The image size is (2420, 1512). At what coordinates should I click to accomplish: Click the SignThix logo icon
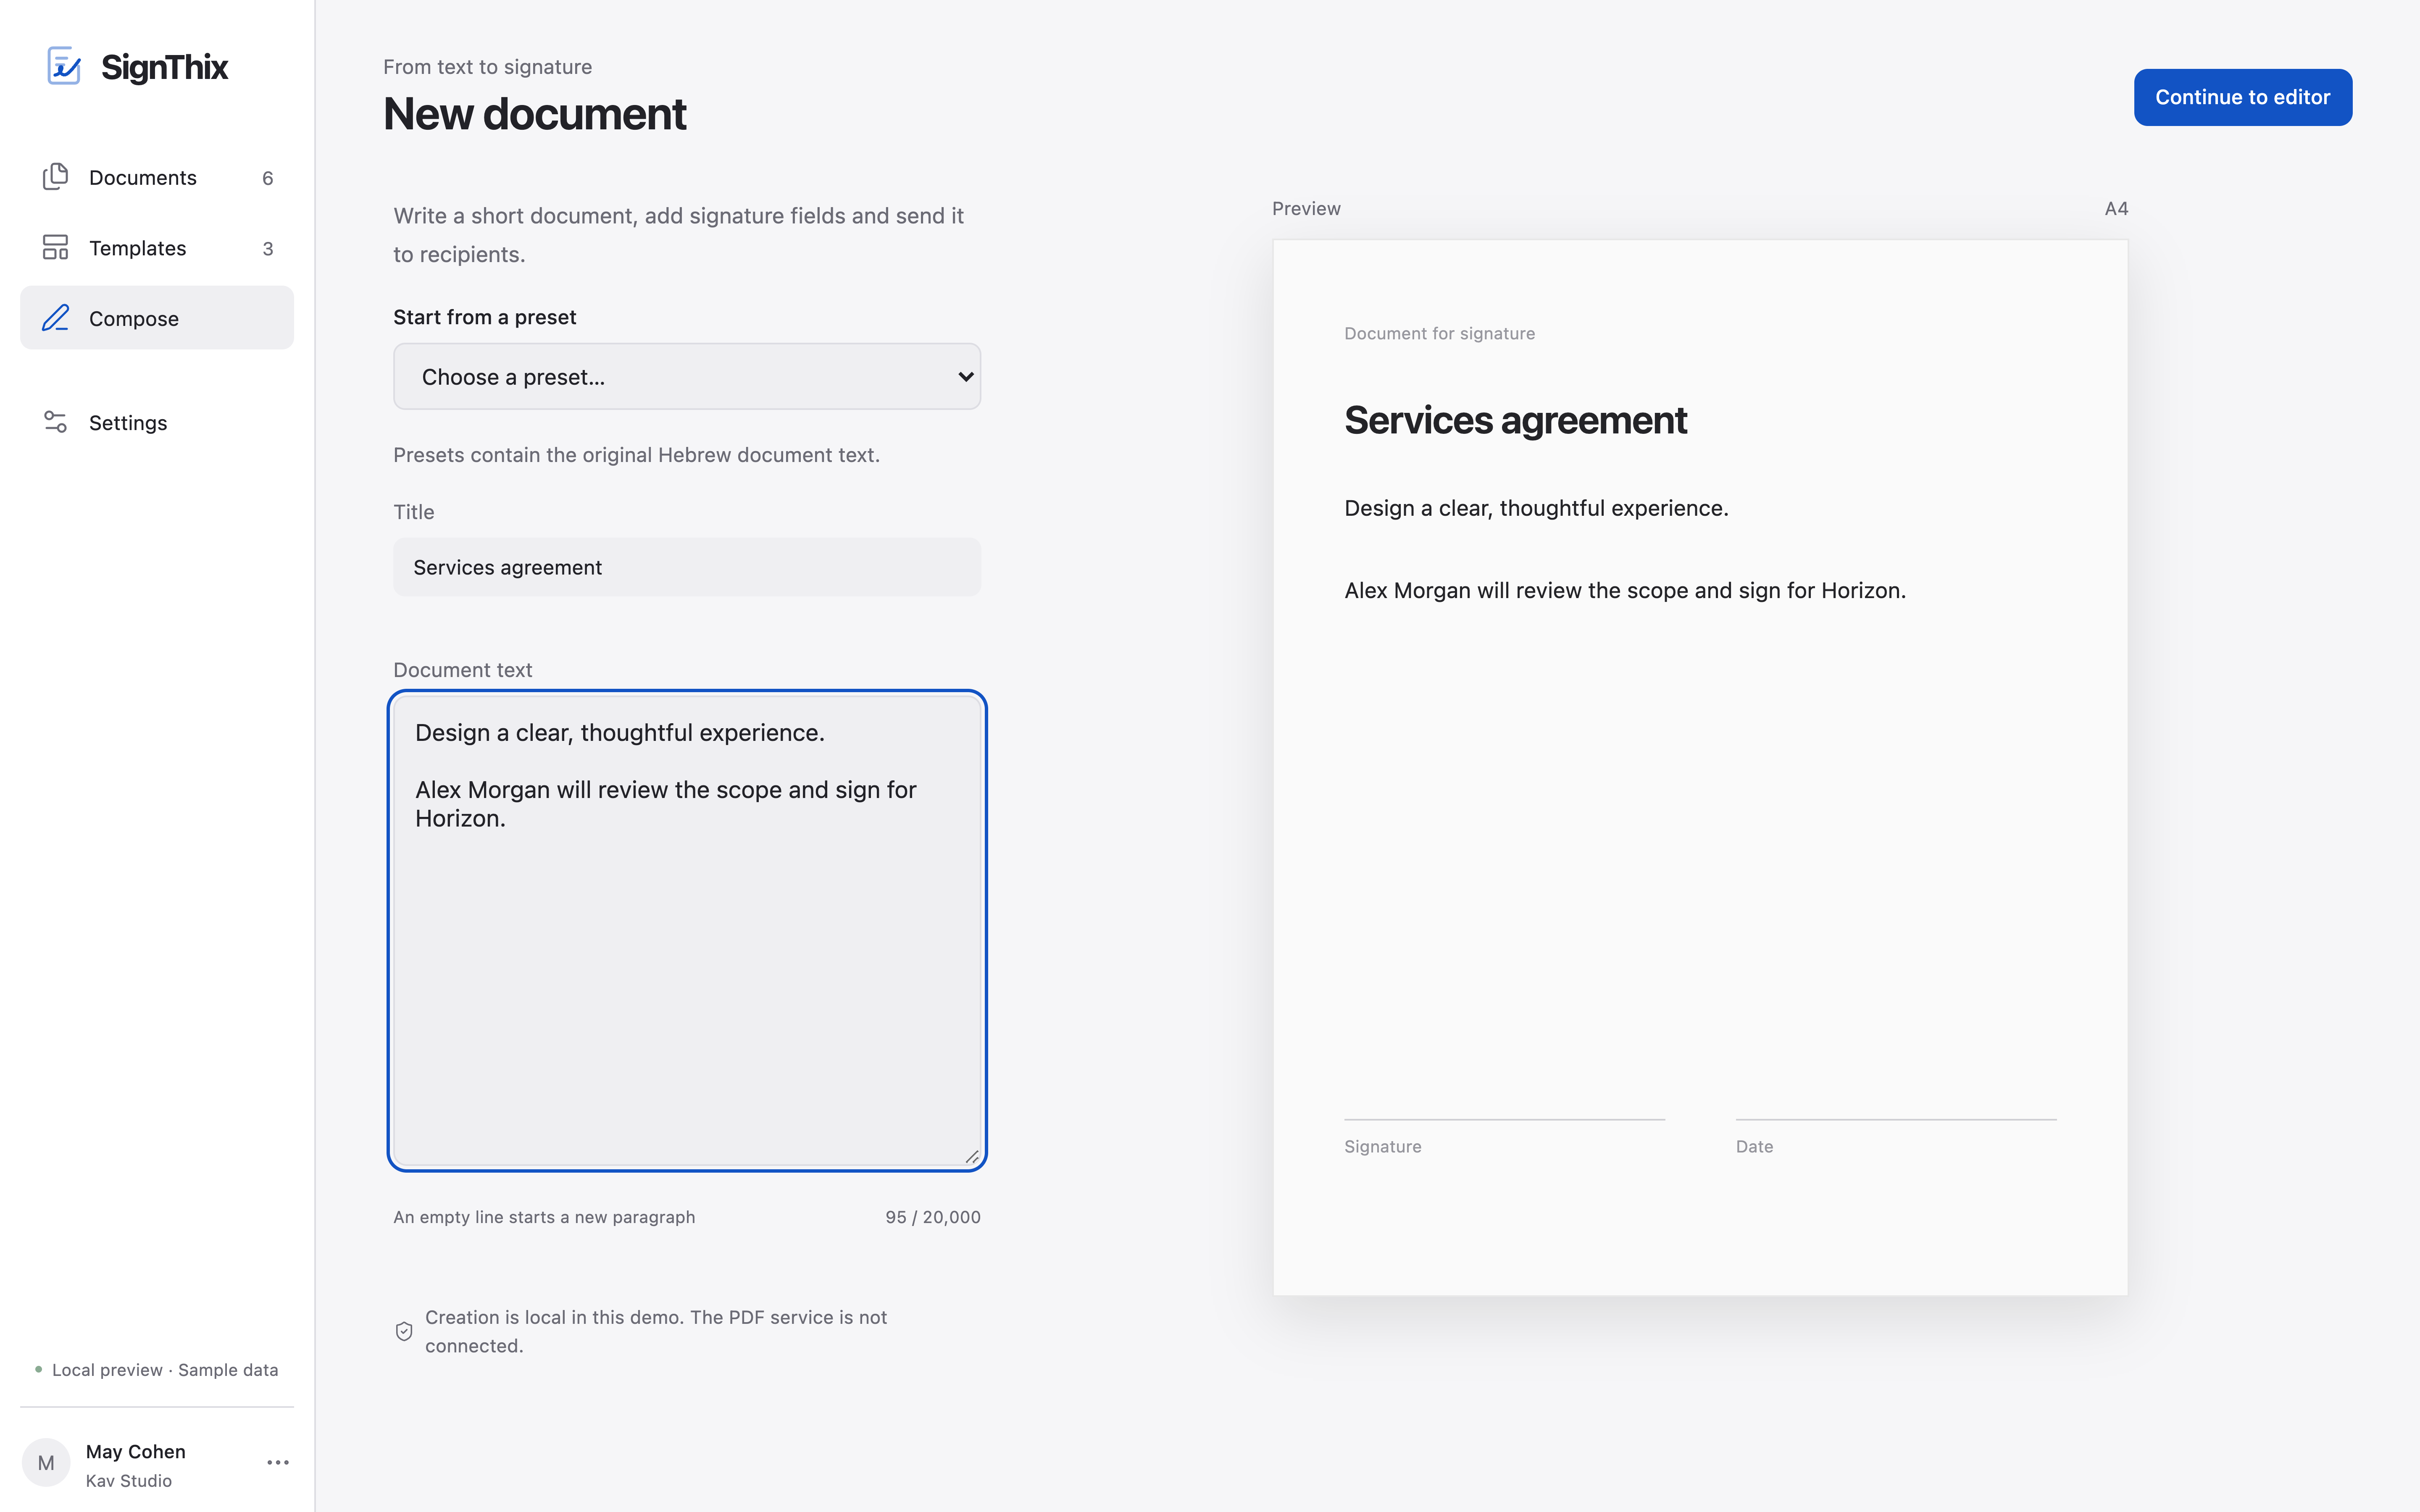coord(64,66)
